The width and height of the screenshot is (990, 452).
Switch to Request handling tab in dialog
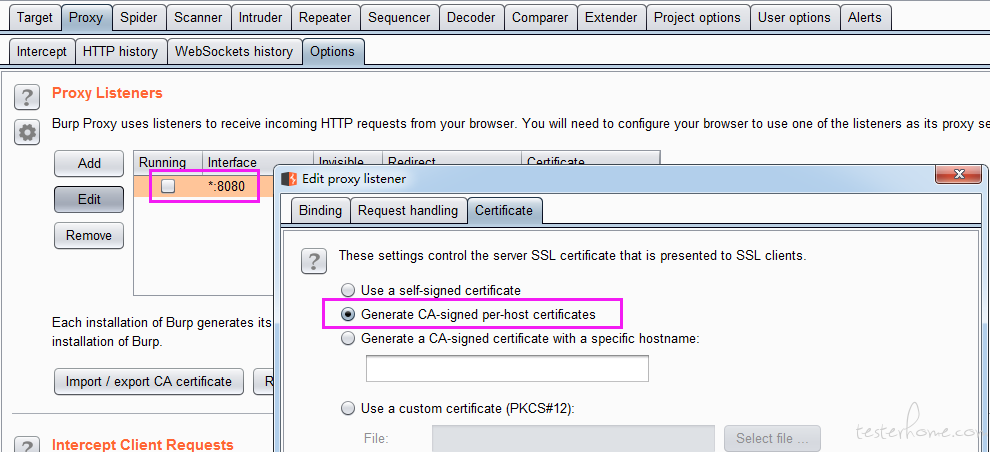[x=408, y=210]
